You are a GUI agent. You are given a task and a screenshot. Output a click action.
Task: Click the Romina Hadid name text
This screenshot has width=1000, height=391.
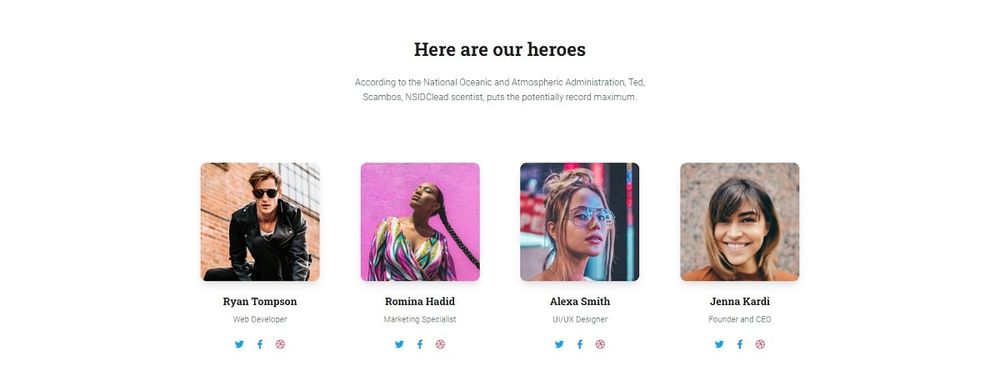tap(420, 302)
